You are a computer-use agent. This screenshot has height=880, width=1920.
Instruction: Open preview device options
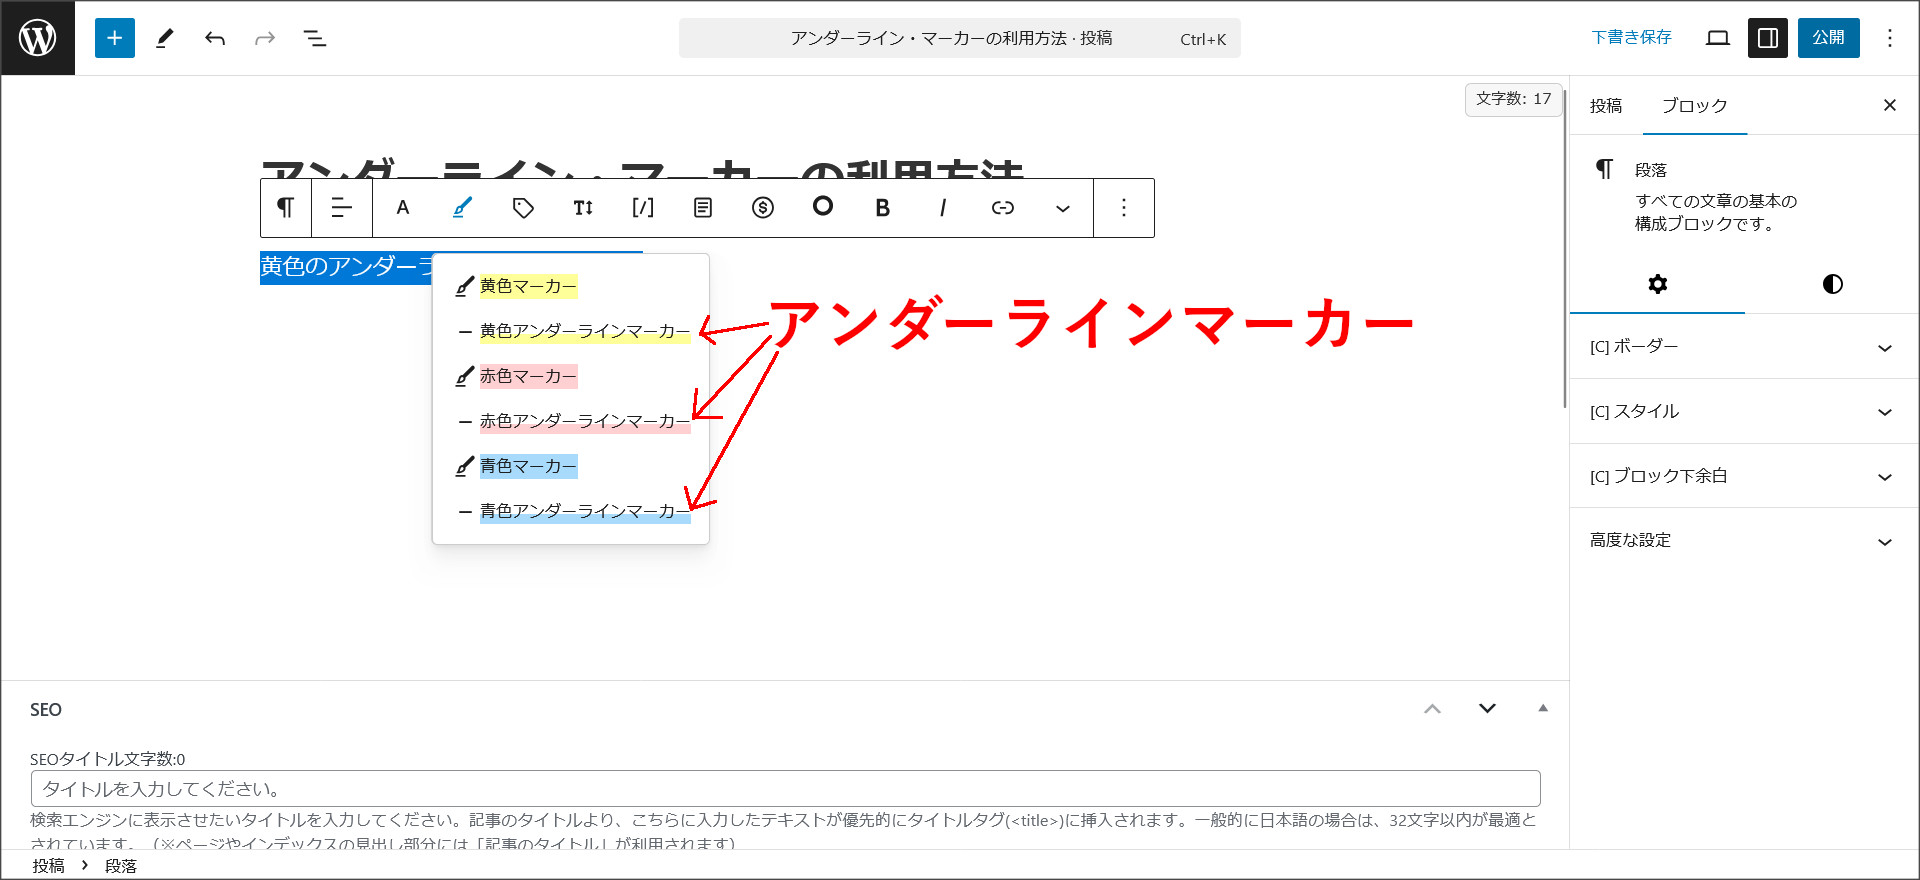[x=1718, y=38]
